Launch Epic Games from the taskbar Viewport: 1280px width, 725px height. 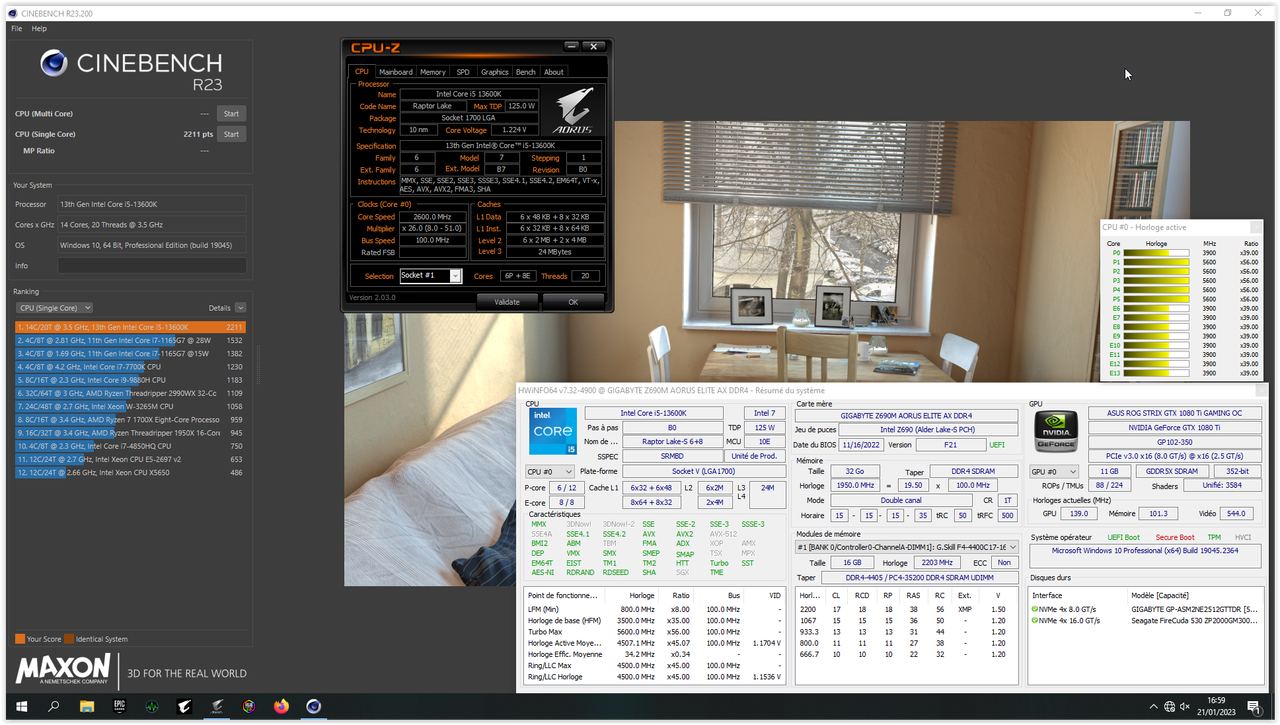click(x=119, y=706)
